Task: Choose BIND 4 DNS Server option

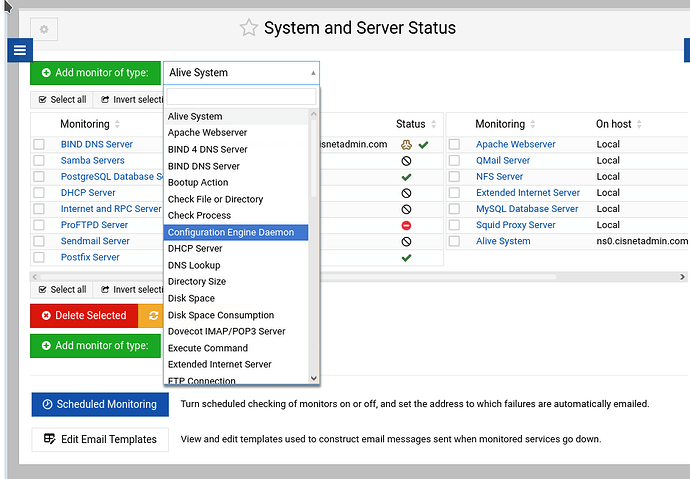Action: (x=236, y=150)
